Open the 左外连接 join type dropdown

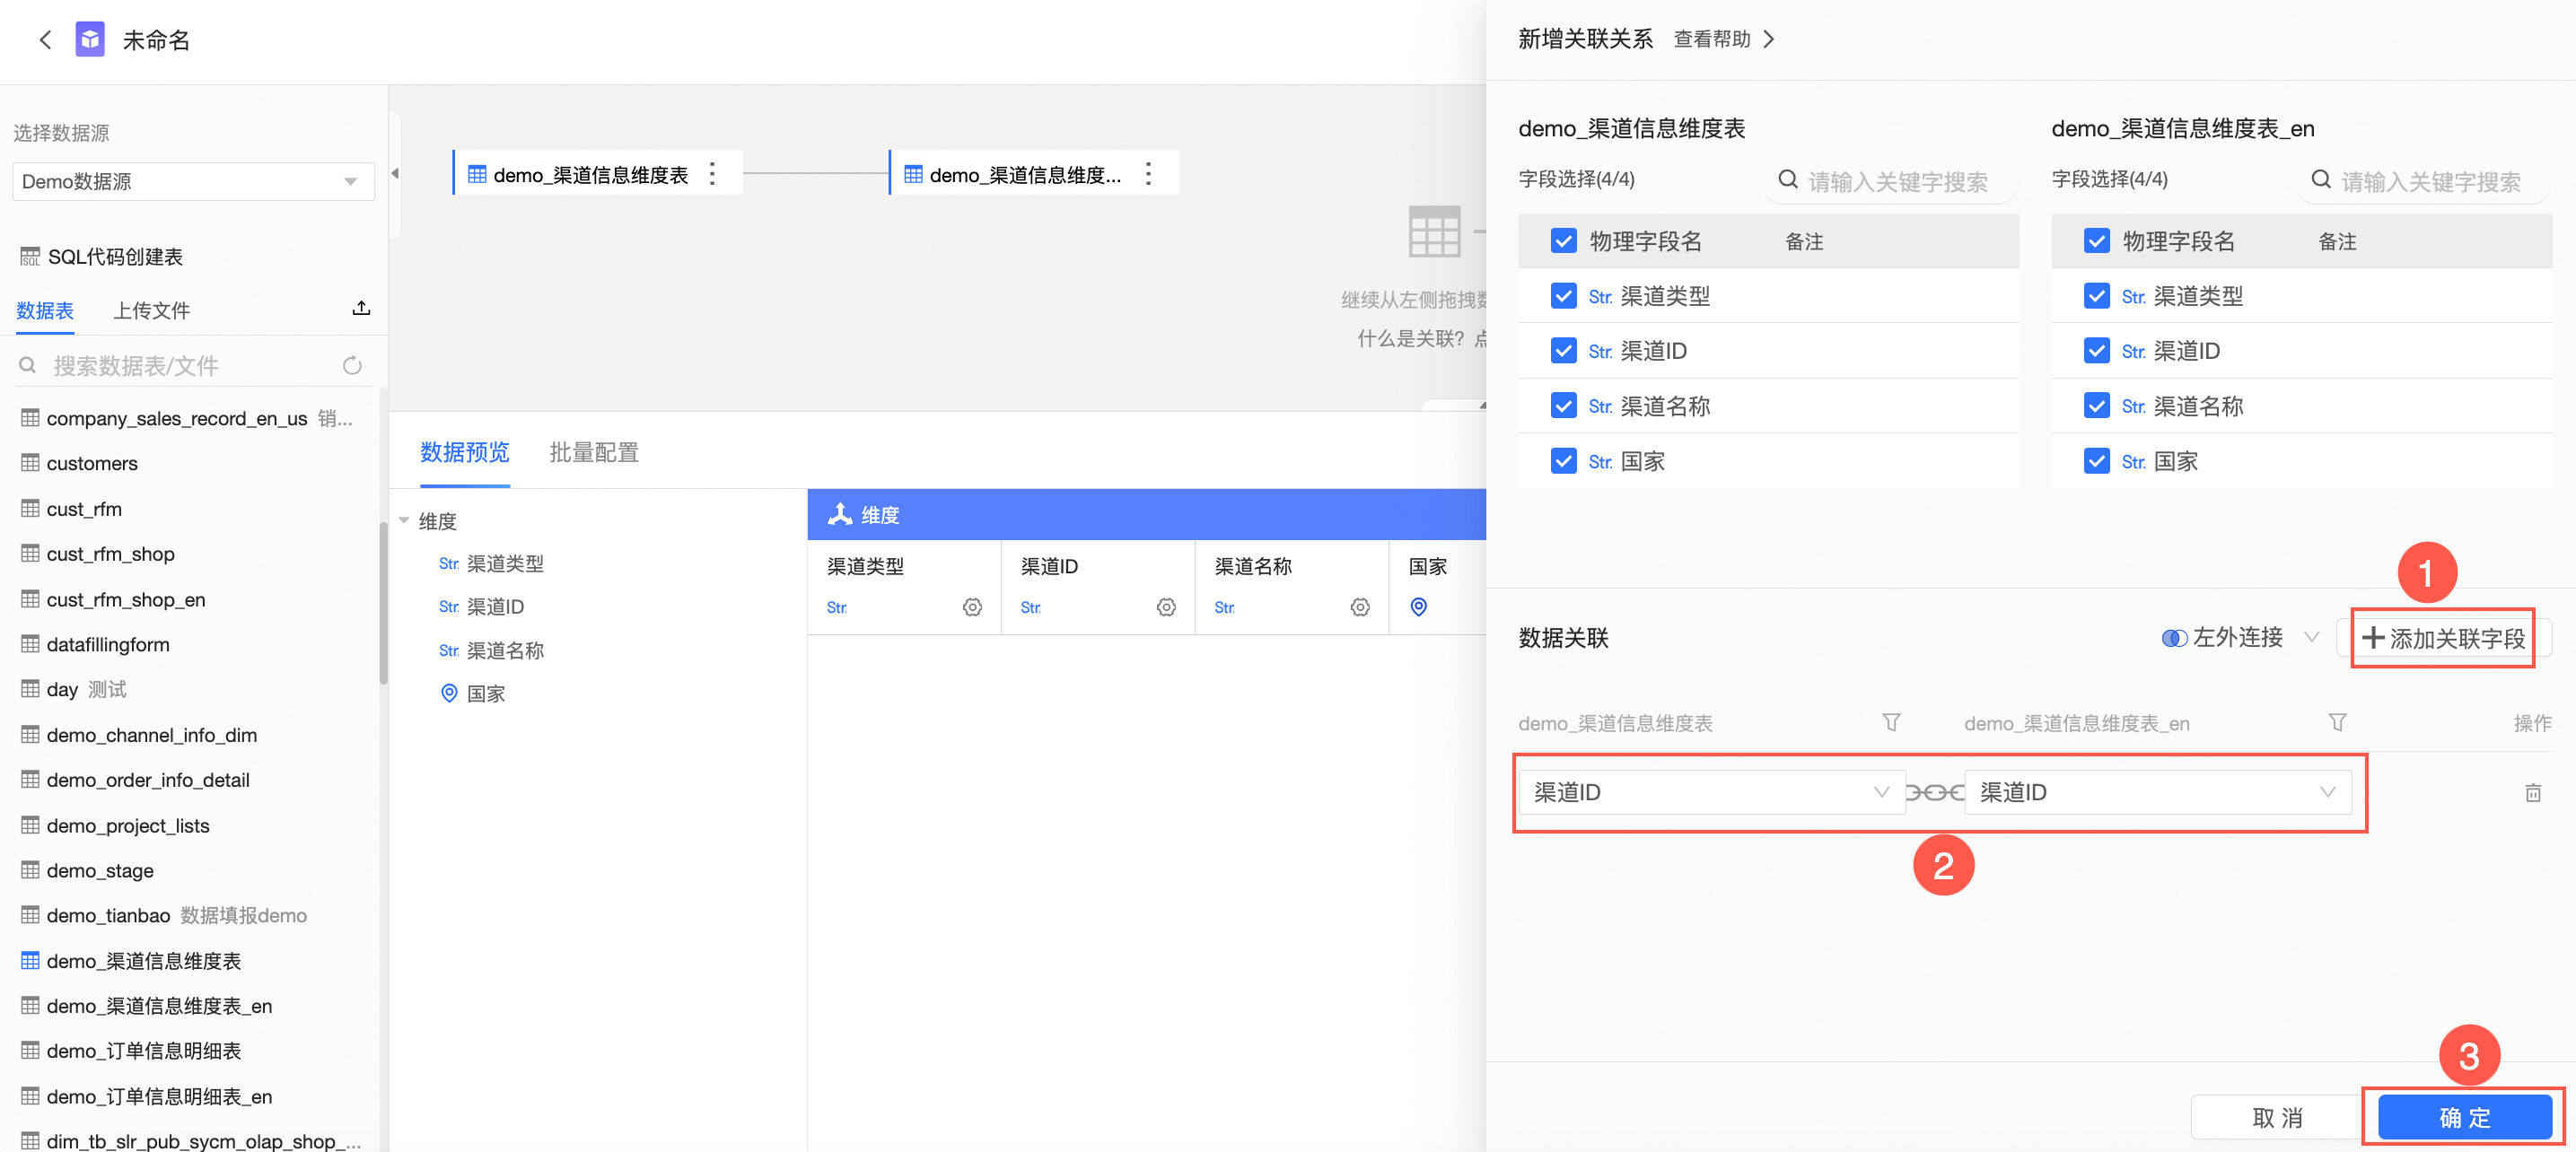(x=2240, y=638)
